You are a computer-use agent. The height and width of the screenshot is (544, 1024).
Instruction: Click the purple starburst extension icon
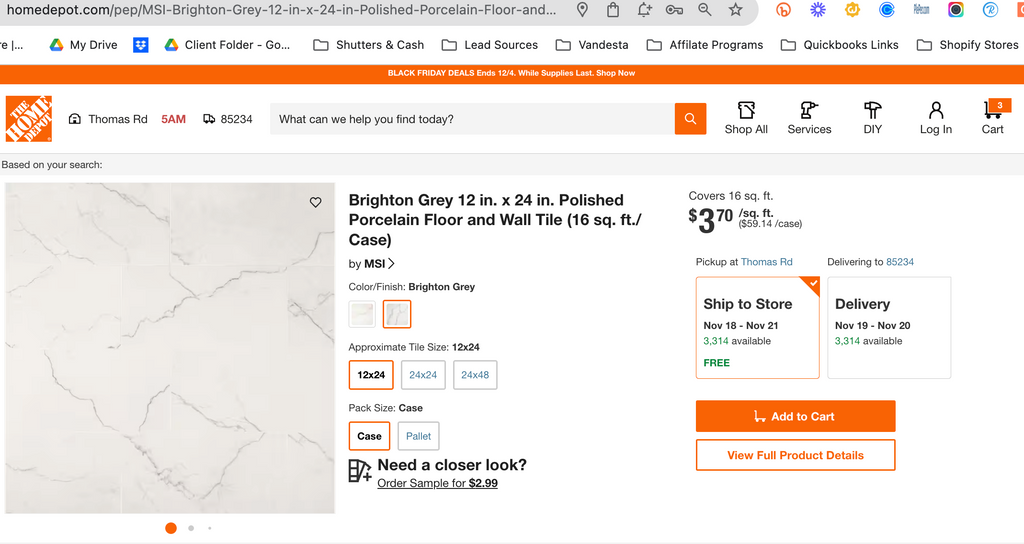pyautogui.click(x=818, y=10)
